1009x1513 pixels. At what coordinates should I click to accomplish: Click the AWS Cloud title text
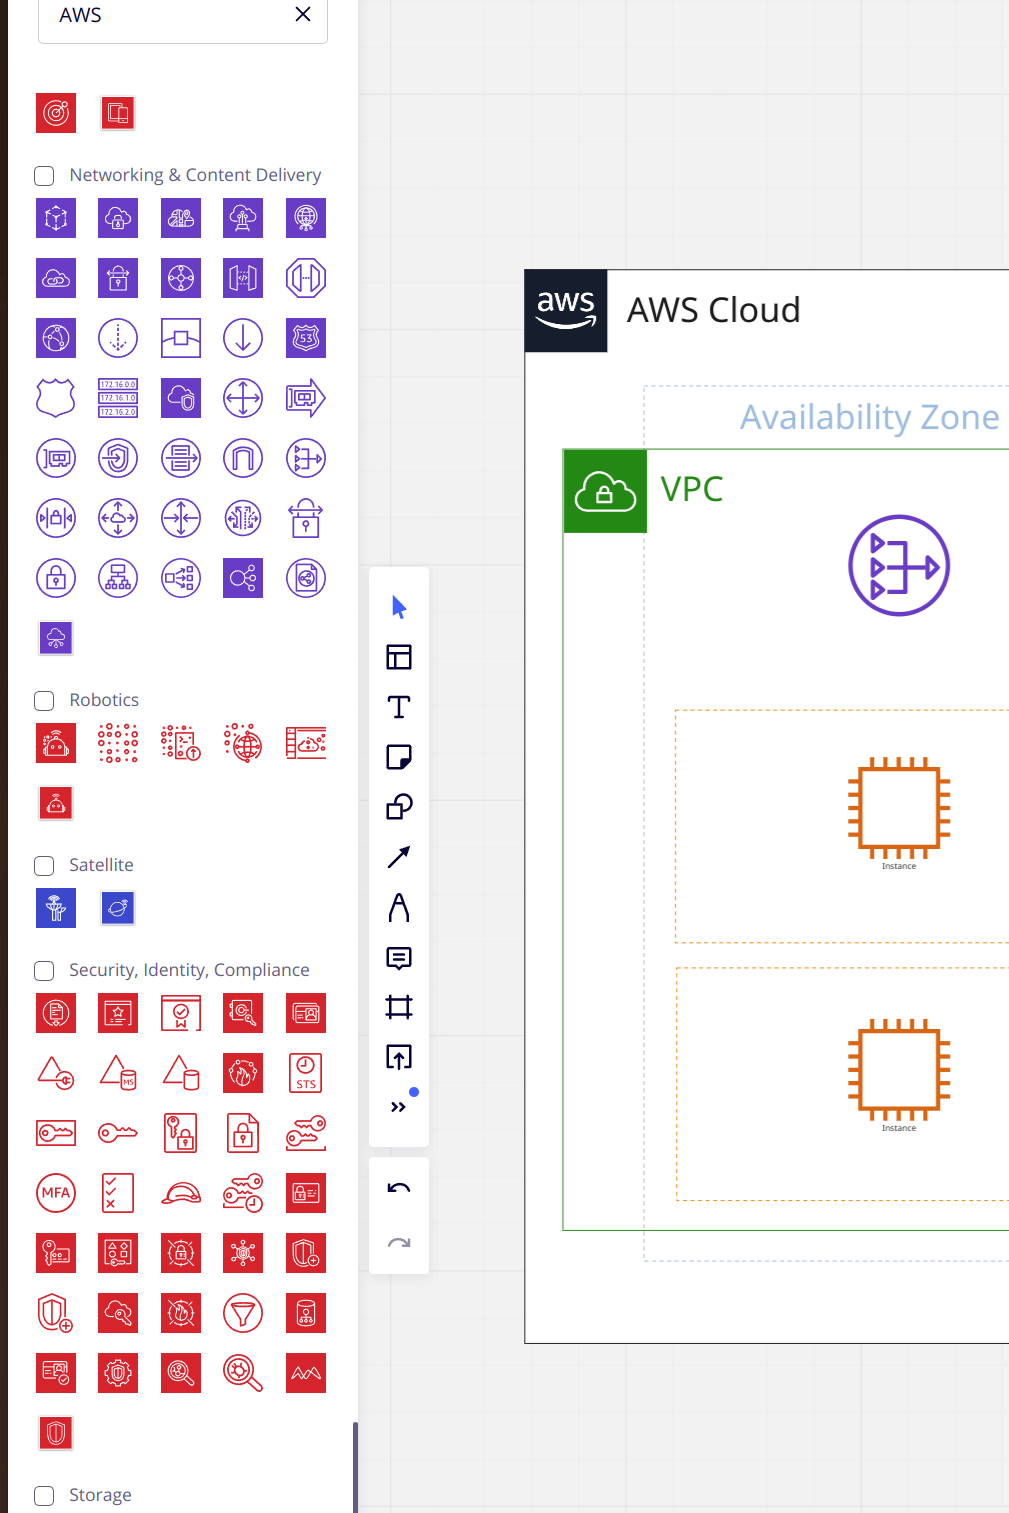coord(714,310)
